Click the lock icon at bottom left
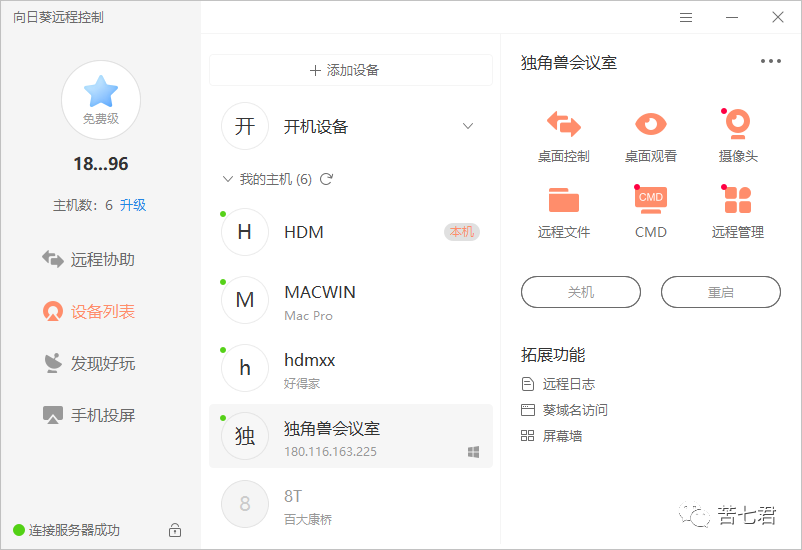The width and height of the screenshot is (802, 550). tap(175, 530)
